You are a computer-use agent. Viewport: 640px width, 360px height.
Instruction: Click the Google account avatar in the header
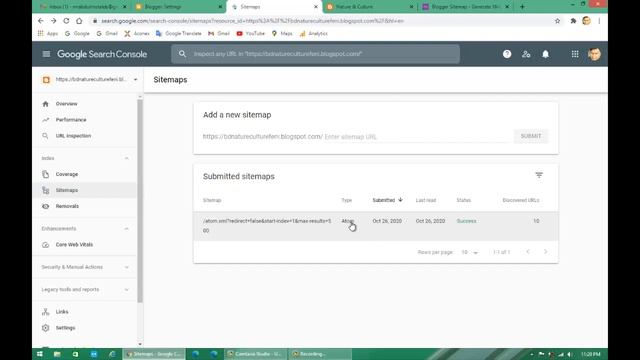[594, 54]
